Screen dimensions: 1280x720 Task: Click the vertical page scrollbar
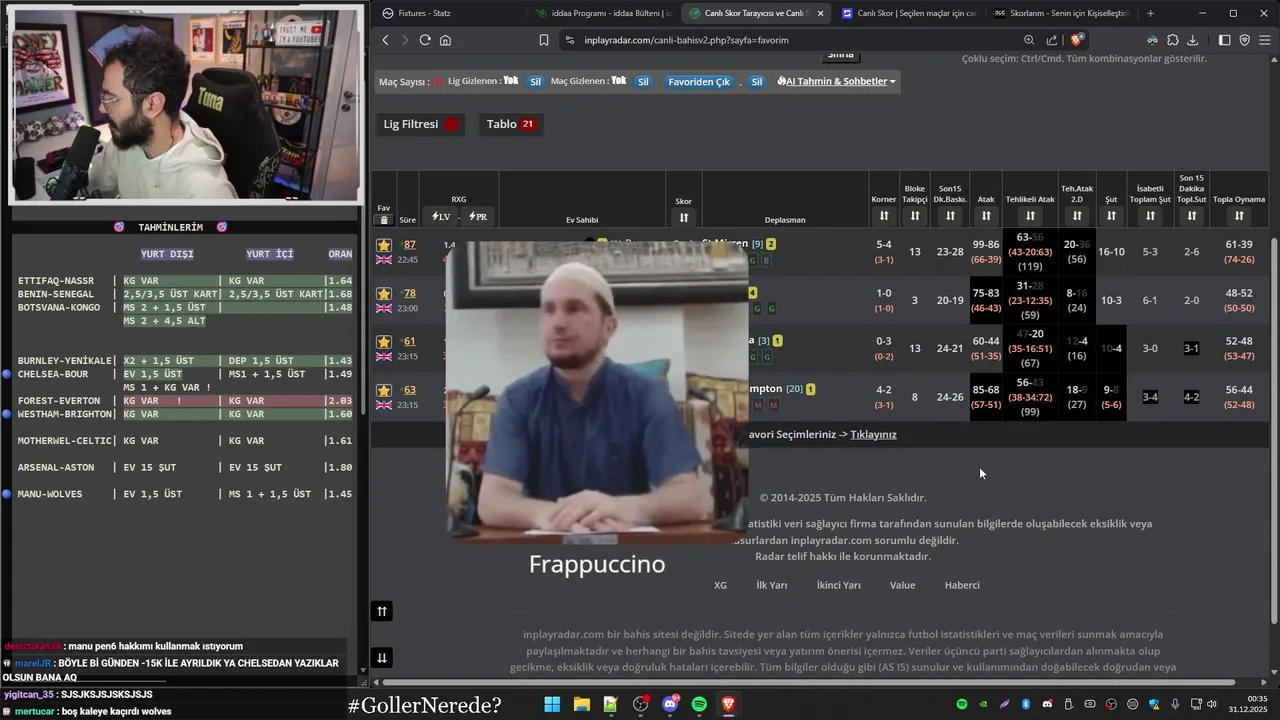1273,430
